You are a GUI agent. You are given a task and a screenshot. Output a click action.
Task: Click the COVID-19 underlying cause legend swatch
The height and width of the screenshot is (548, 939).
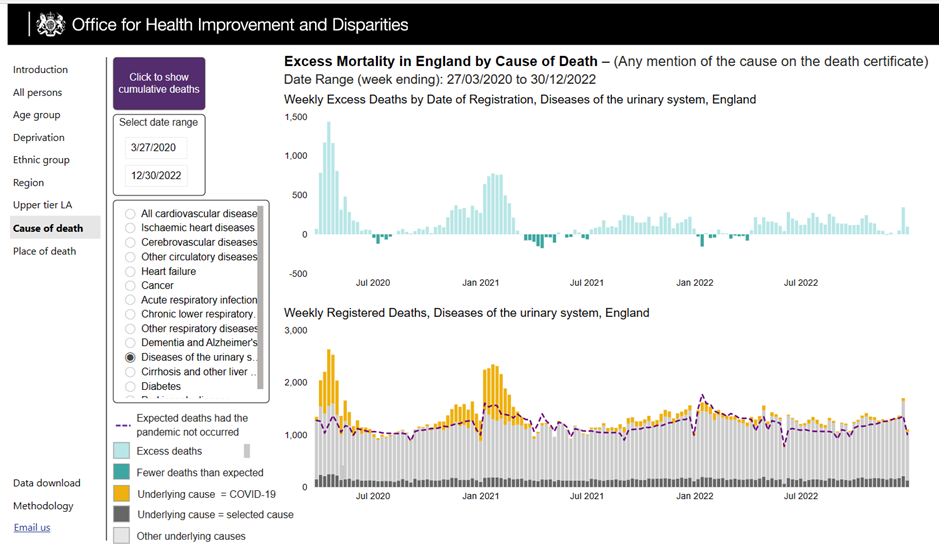121,493
